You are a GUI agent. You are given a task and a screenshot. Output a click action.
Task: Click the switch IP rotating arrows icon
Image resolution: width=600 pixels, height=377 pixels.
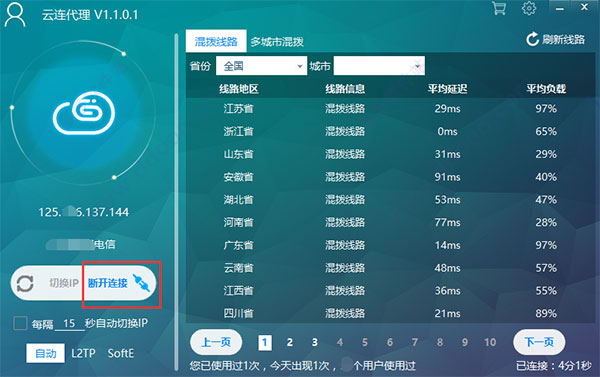pyautogui.click(x=25, y=284)
